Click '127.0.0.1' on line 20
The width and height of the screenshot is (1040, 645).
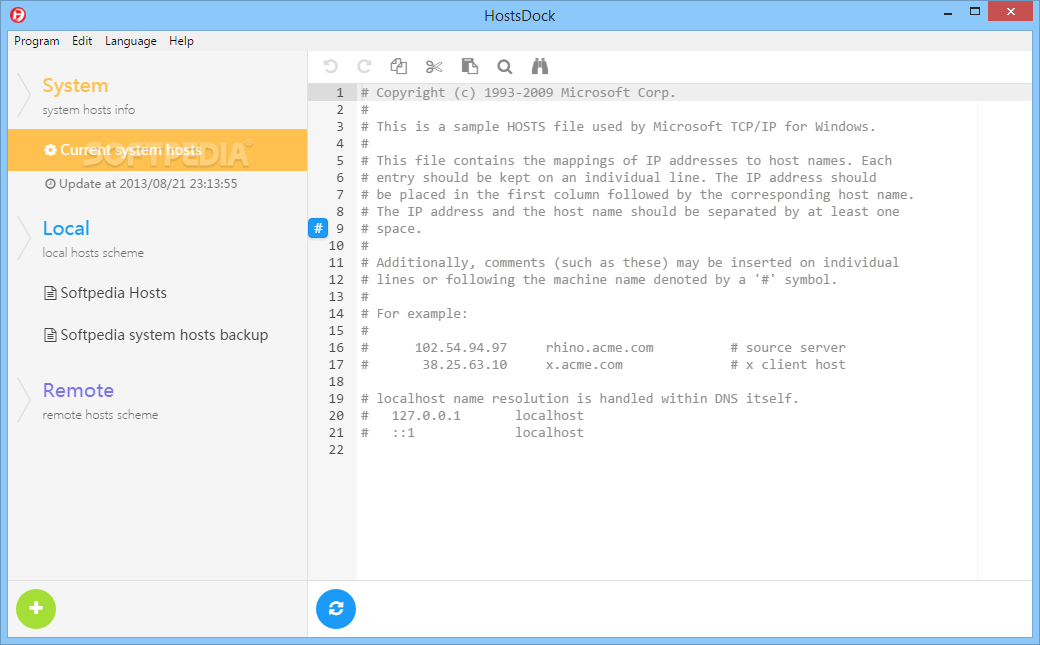coord(426,416)
